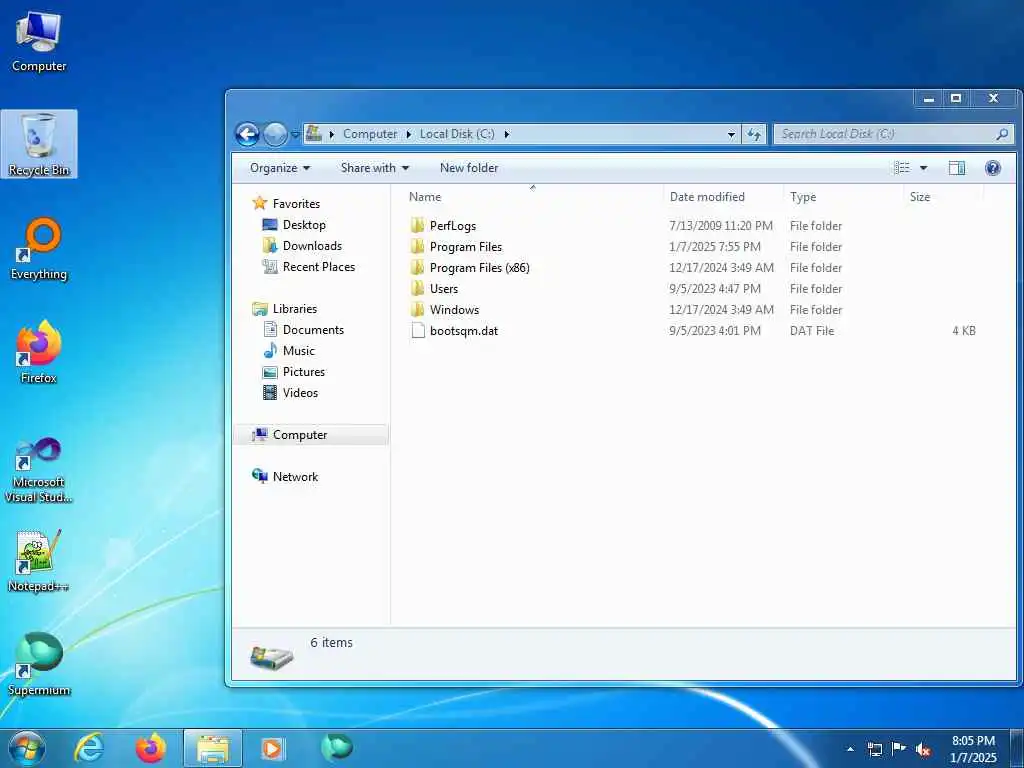Change your view icon button
1024x768 pixels.
pyautogui.click(x=902, y=168)
